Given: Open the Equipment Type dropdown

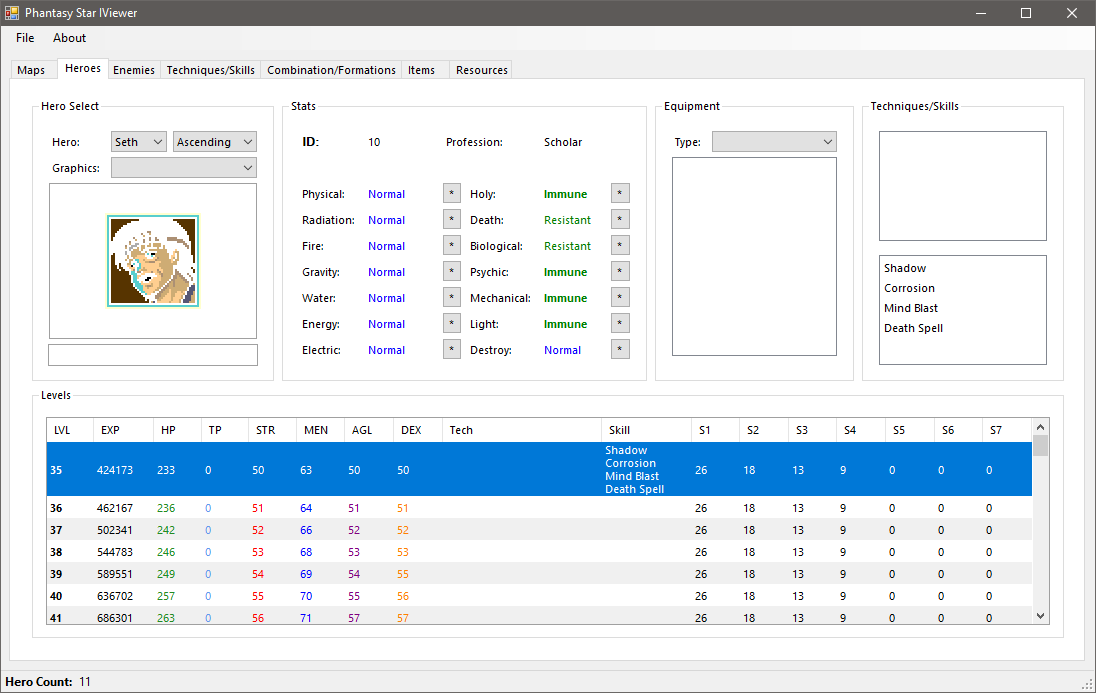Looking at the screenshot, I should 774,142.
